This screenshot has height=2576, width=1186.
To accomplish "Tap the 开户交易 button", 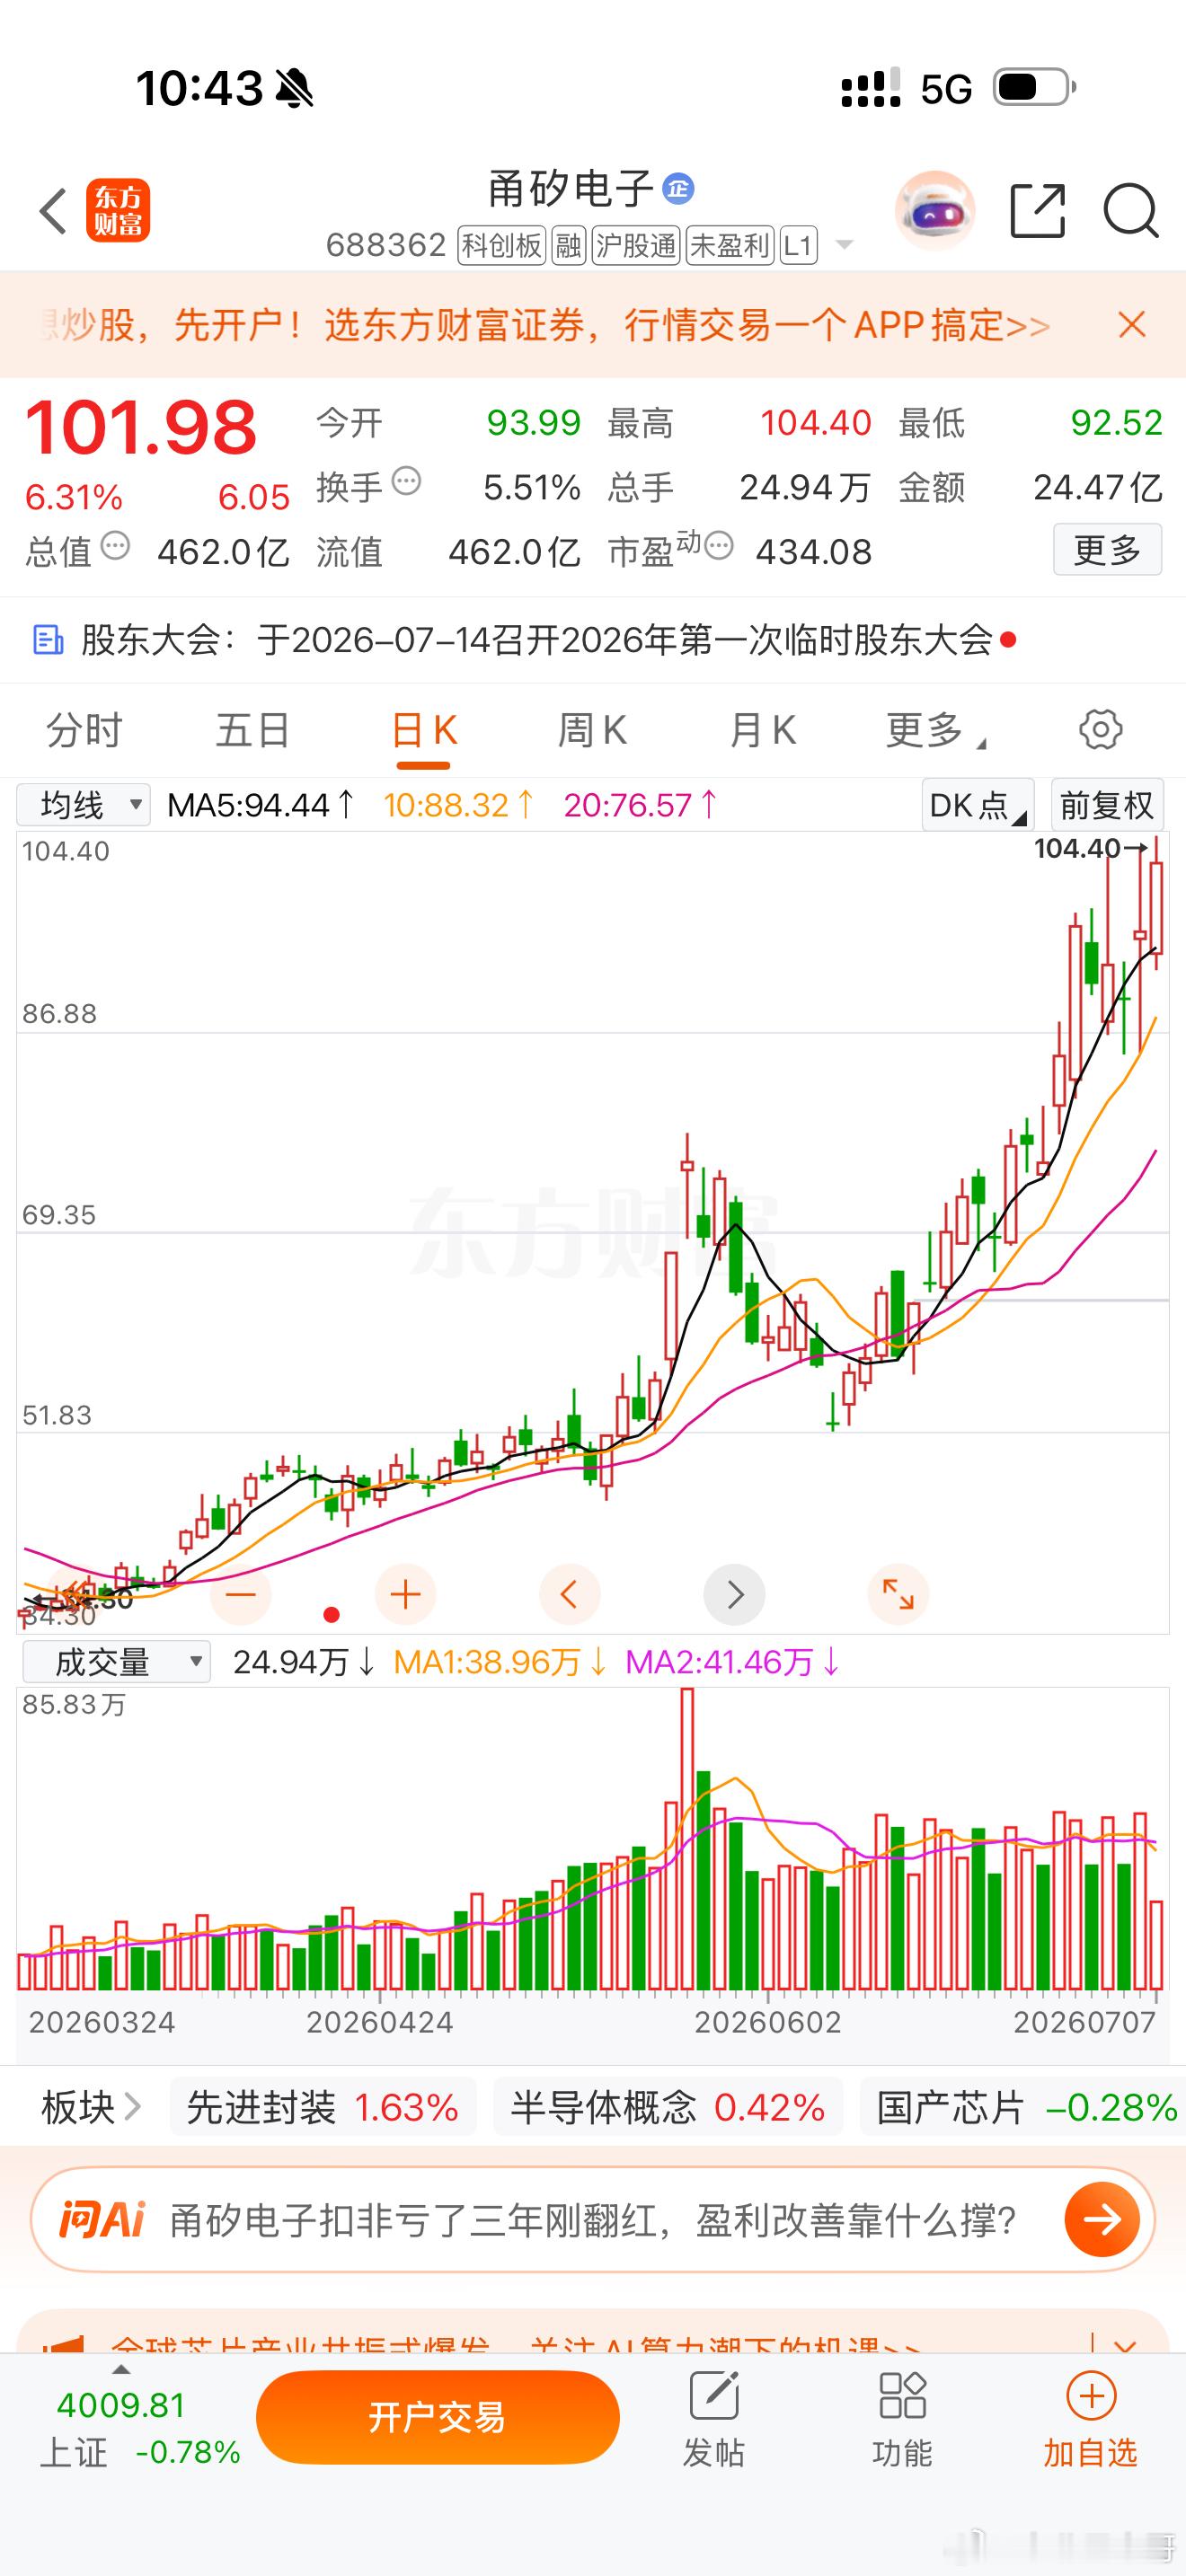I will pyautogui.click(x=437, y=2417).
